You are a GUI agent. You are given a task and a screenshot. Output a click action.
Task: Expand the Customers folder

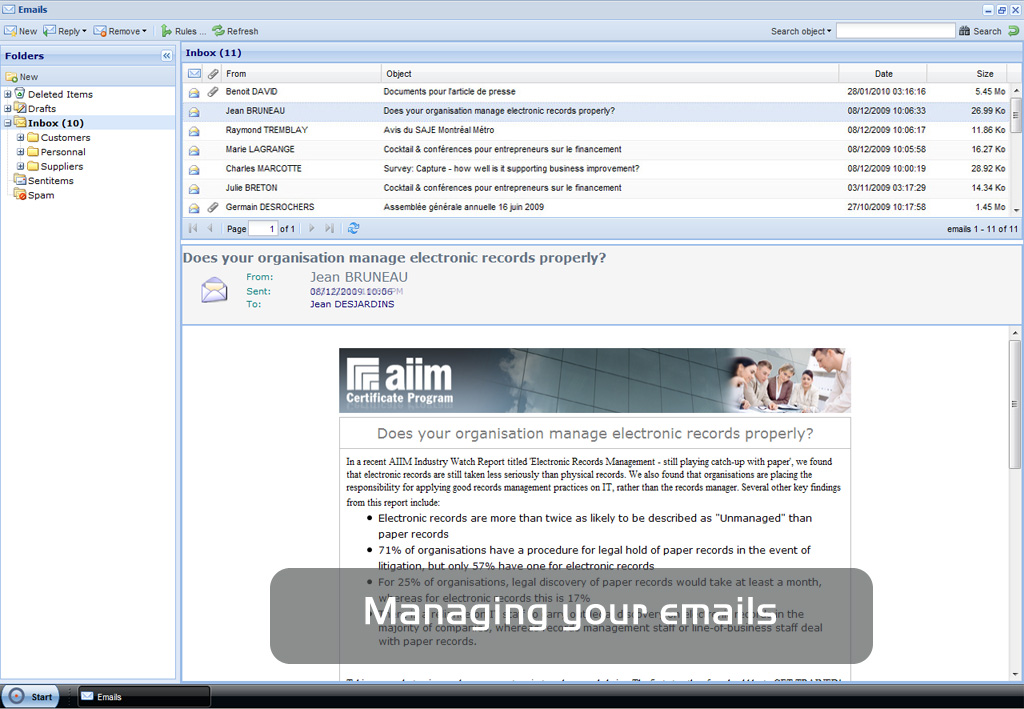click(x=20, y=138)
